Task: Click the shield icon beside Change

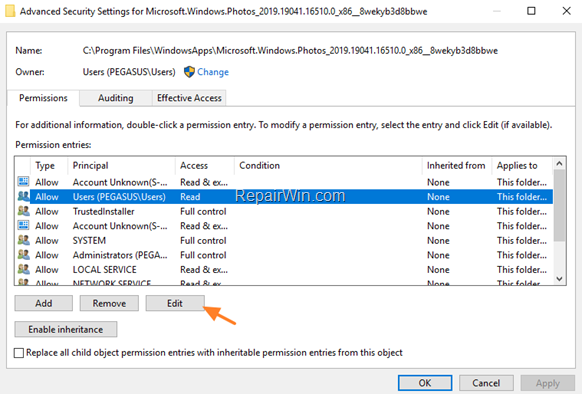Action: pos(189,72)
